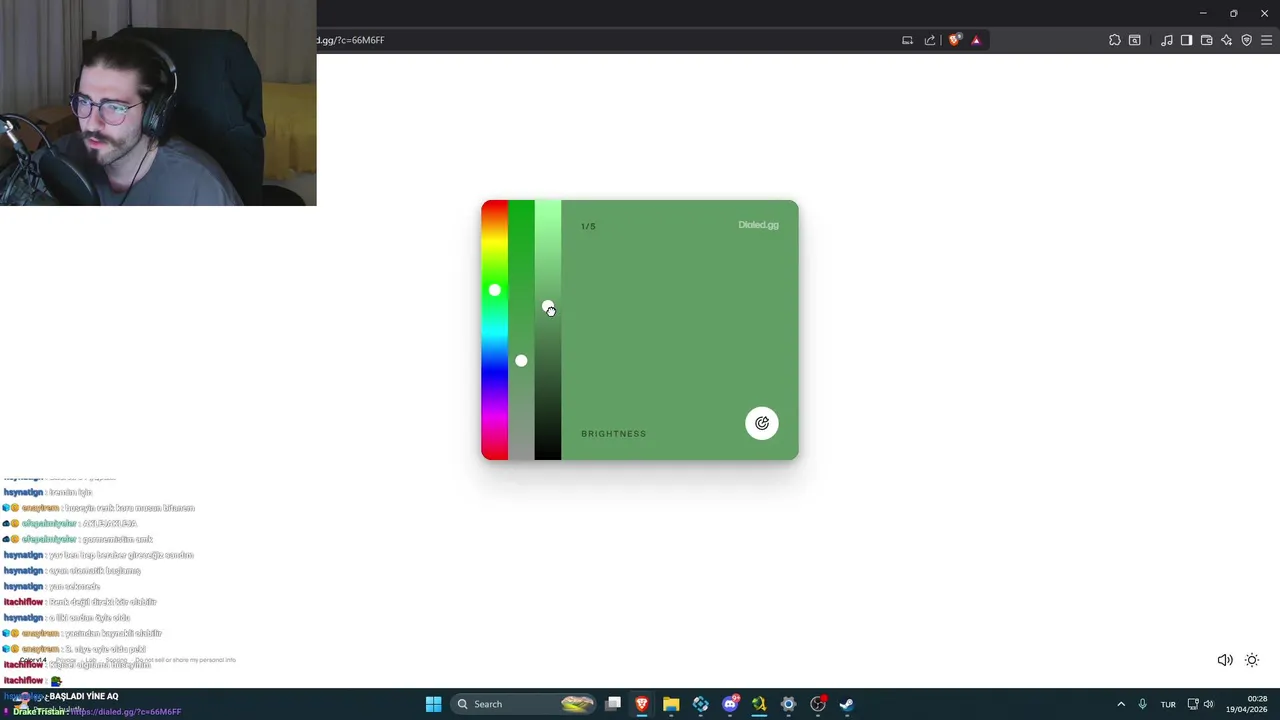Viewport: 1280px width, 720px height.
Task: Open Brave Shields lion icon
Action: pyautogui.click(x=954, y=40)
